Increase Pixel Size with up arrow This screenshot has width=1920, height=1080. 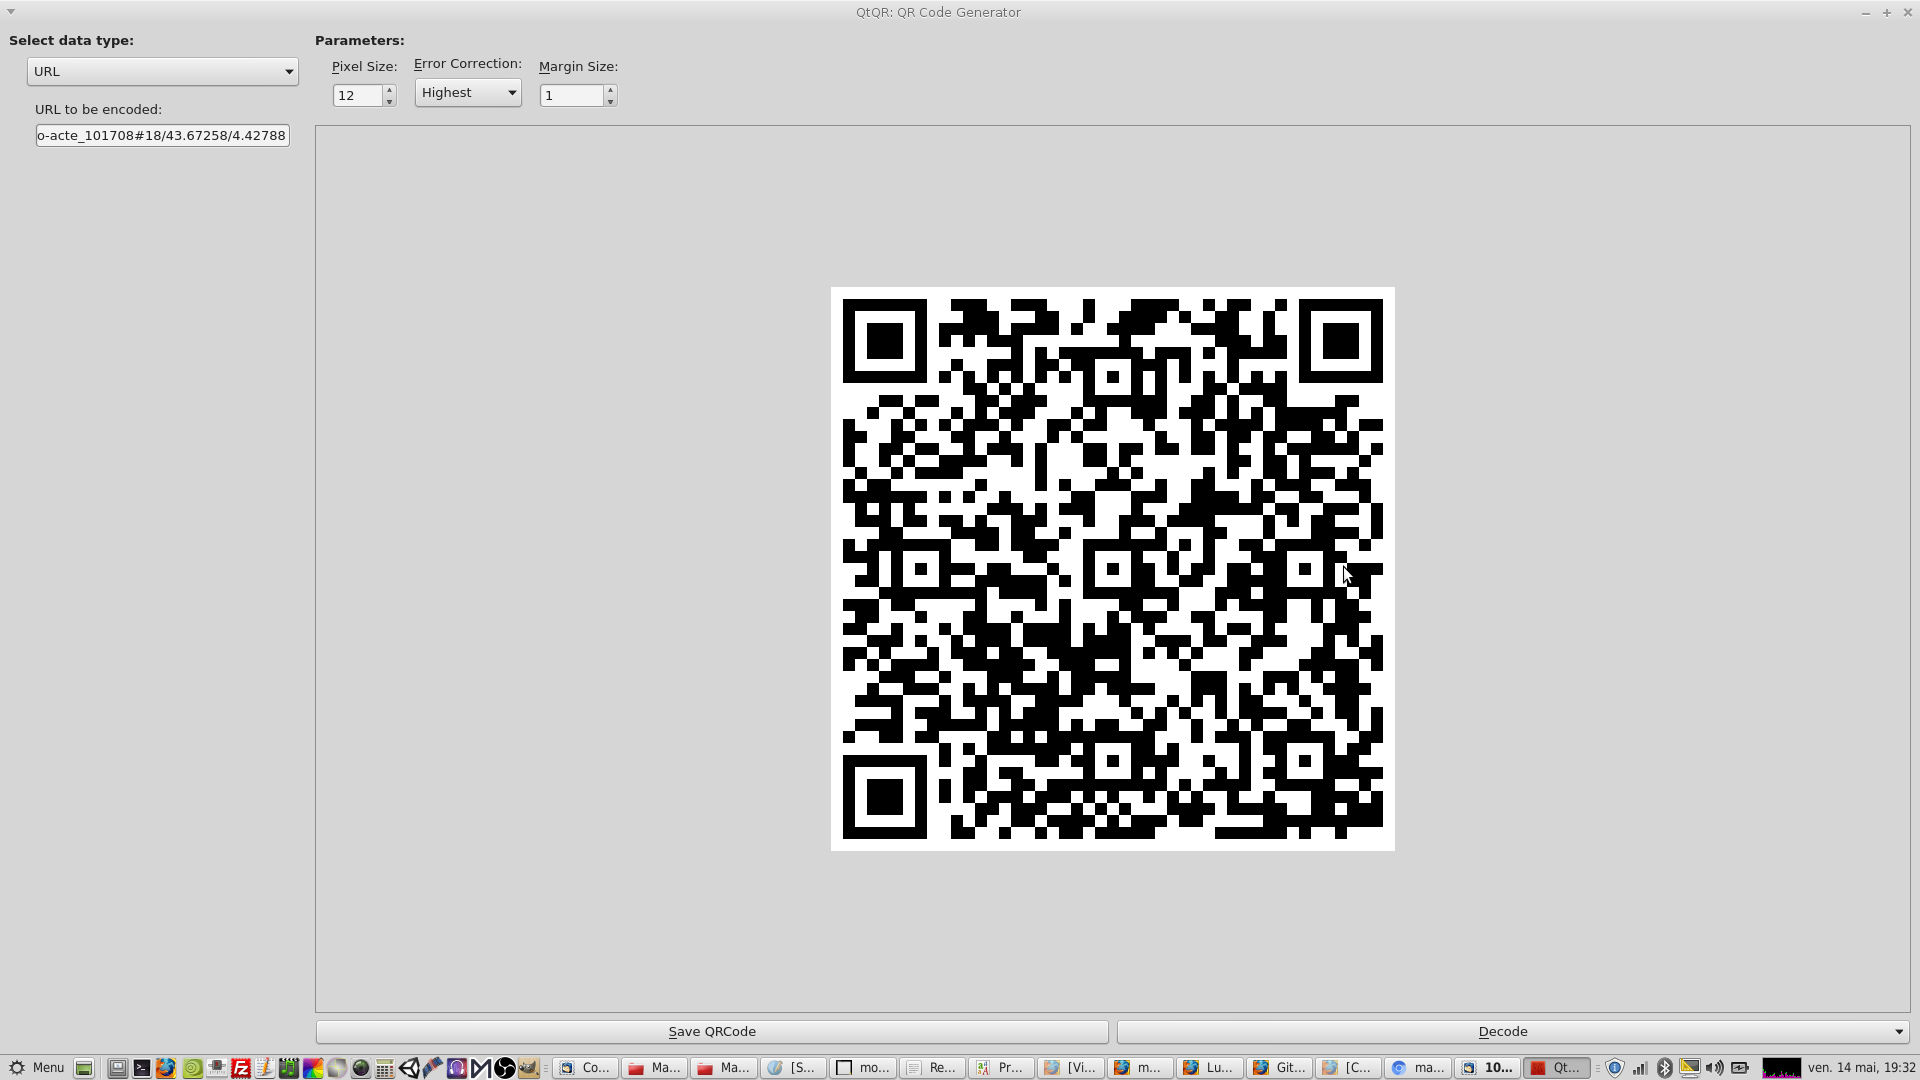coord(389,90)
